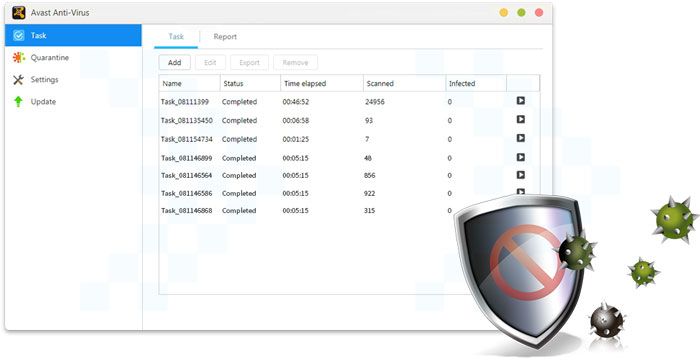Screen dimensions: 700x360
Task: Run Task_08111399 with its play icon
Action: [x=521, y=100]
